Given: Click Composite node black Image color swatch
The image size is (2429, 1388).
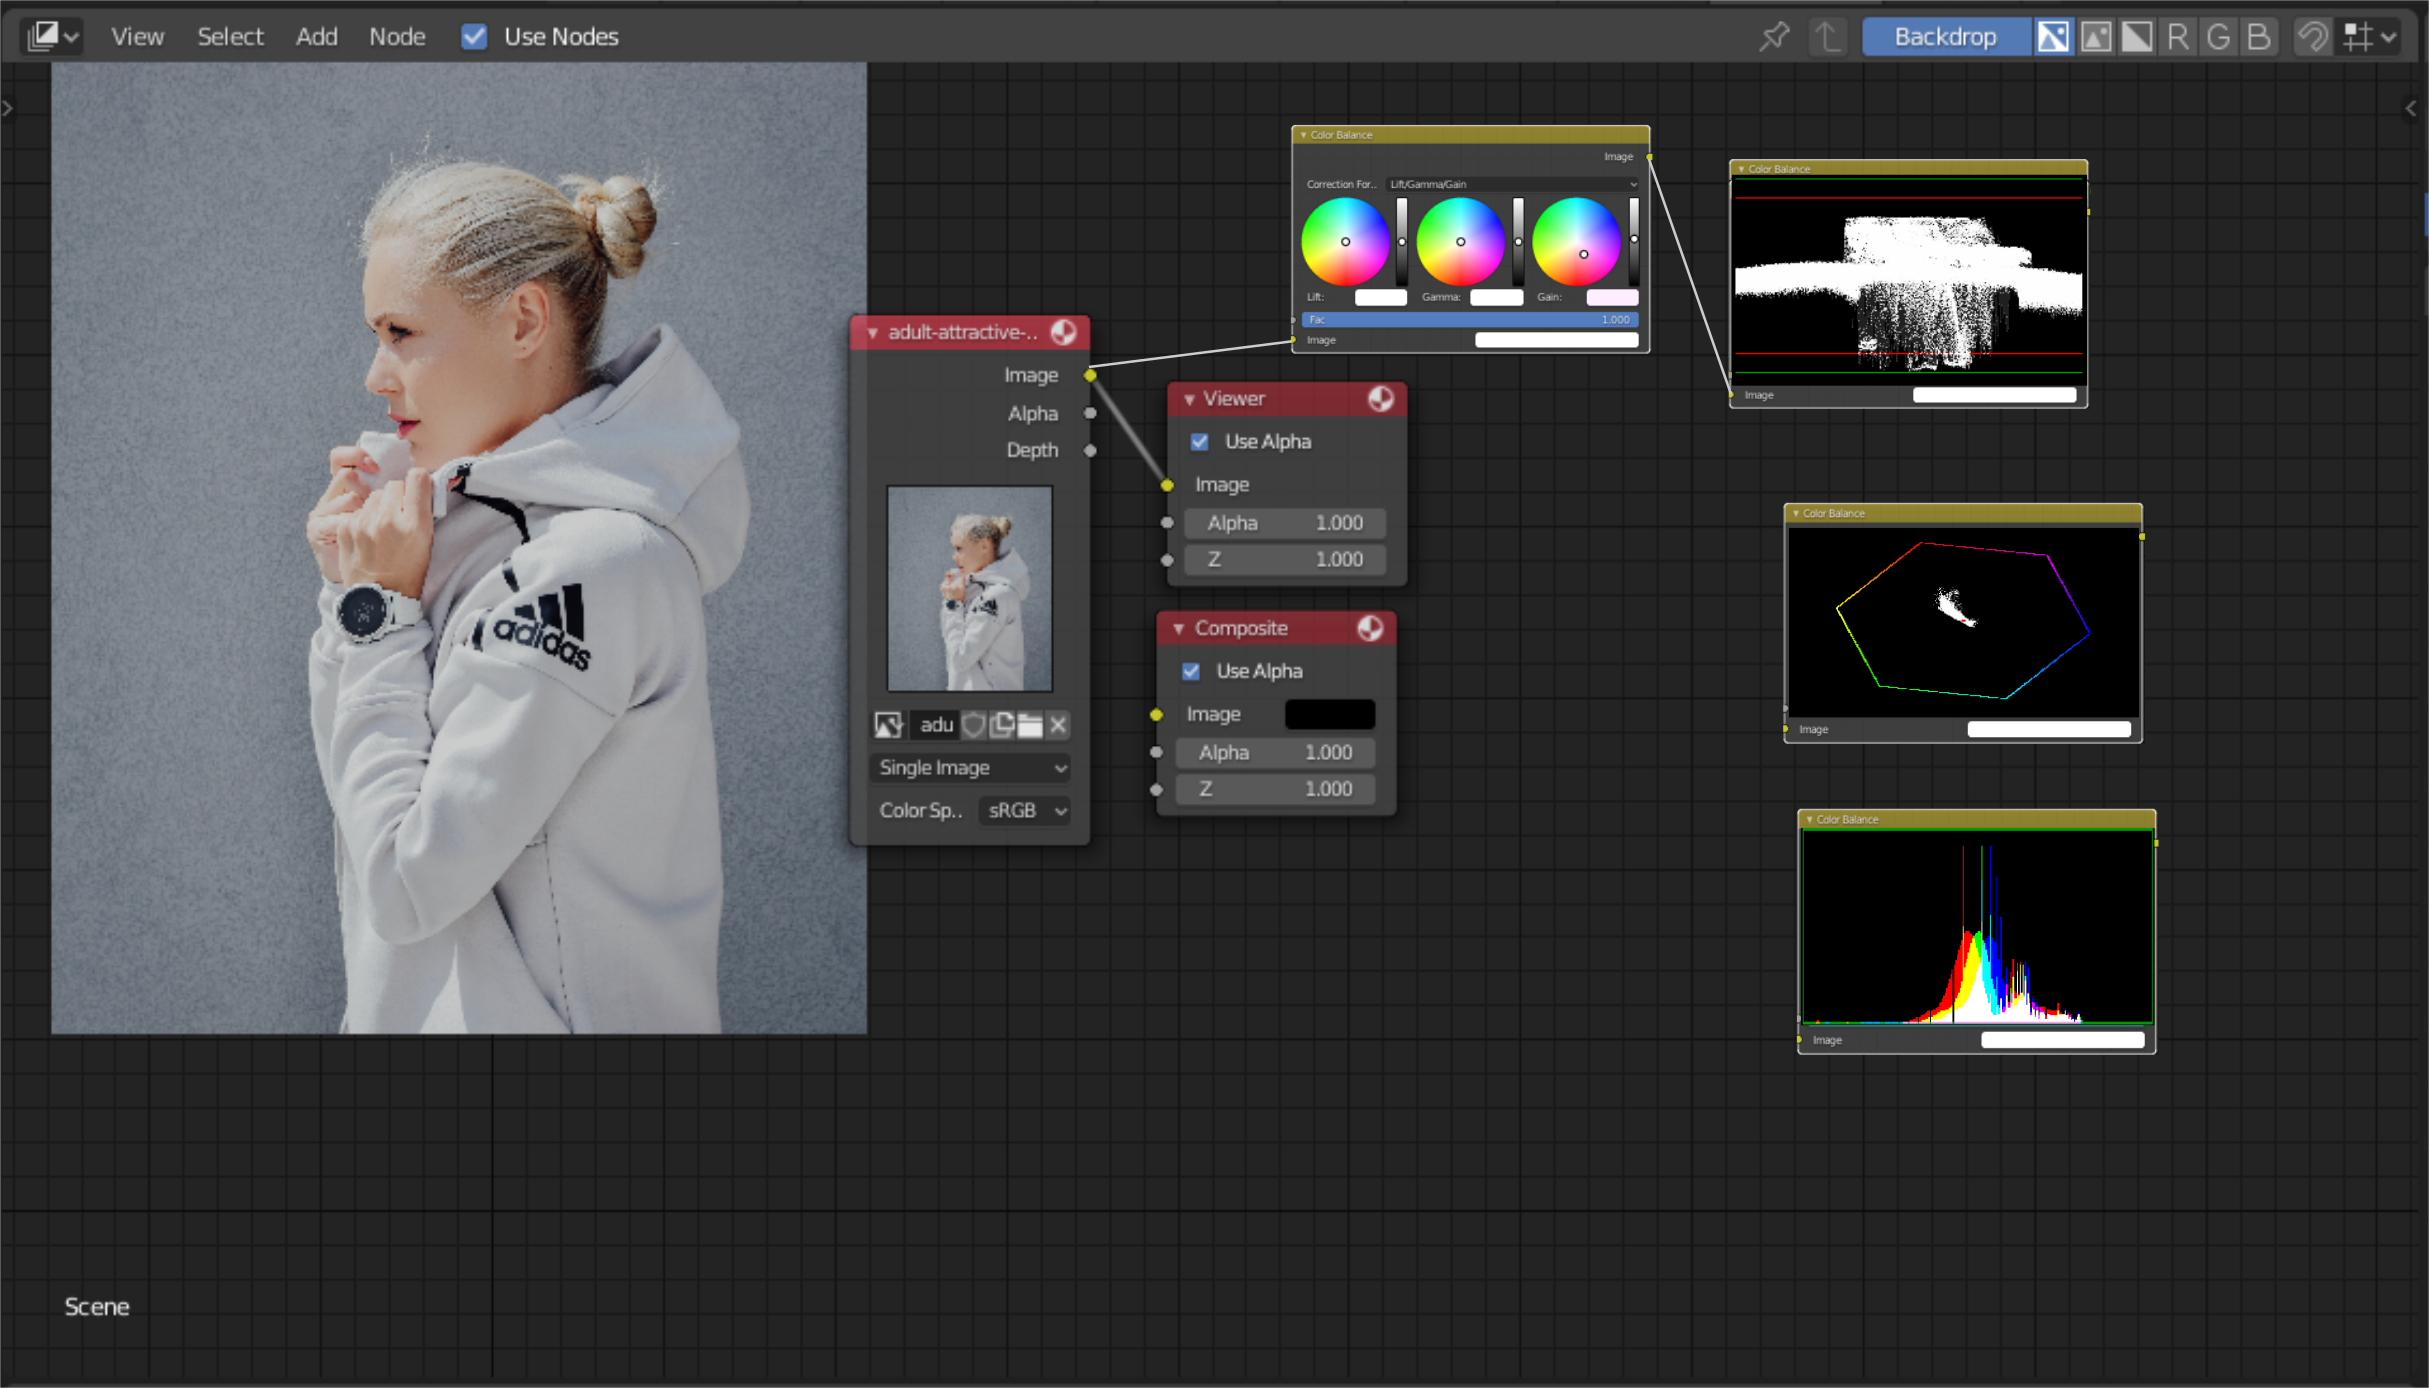Looking at the screenshot, I should pos(1329,714).
